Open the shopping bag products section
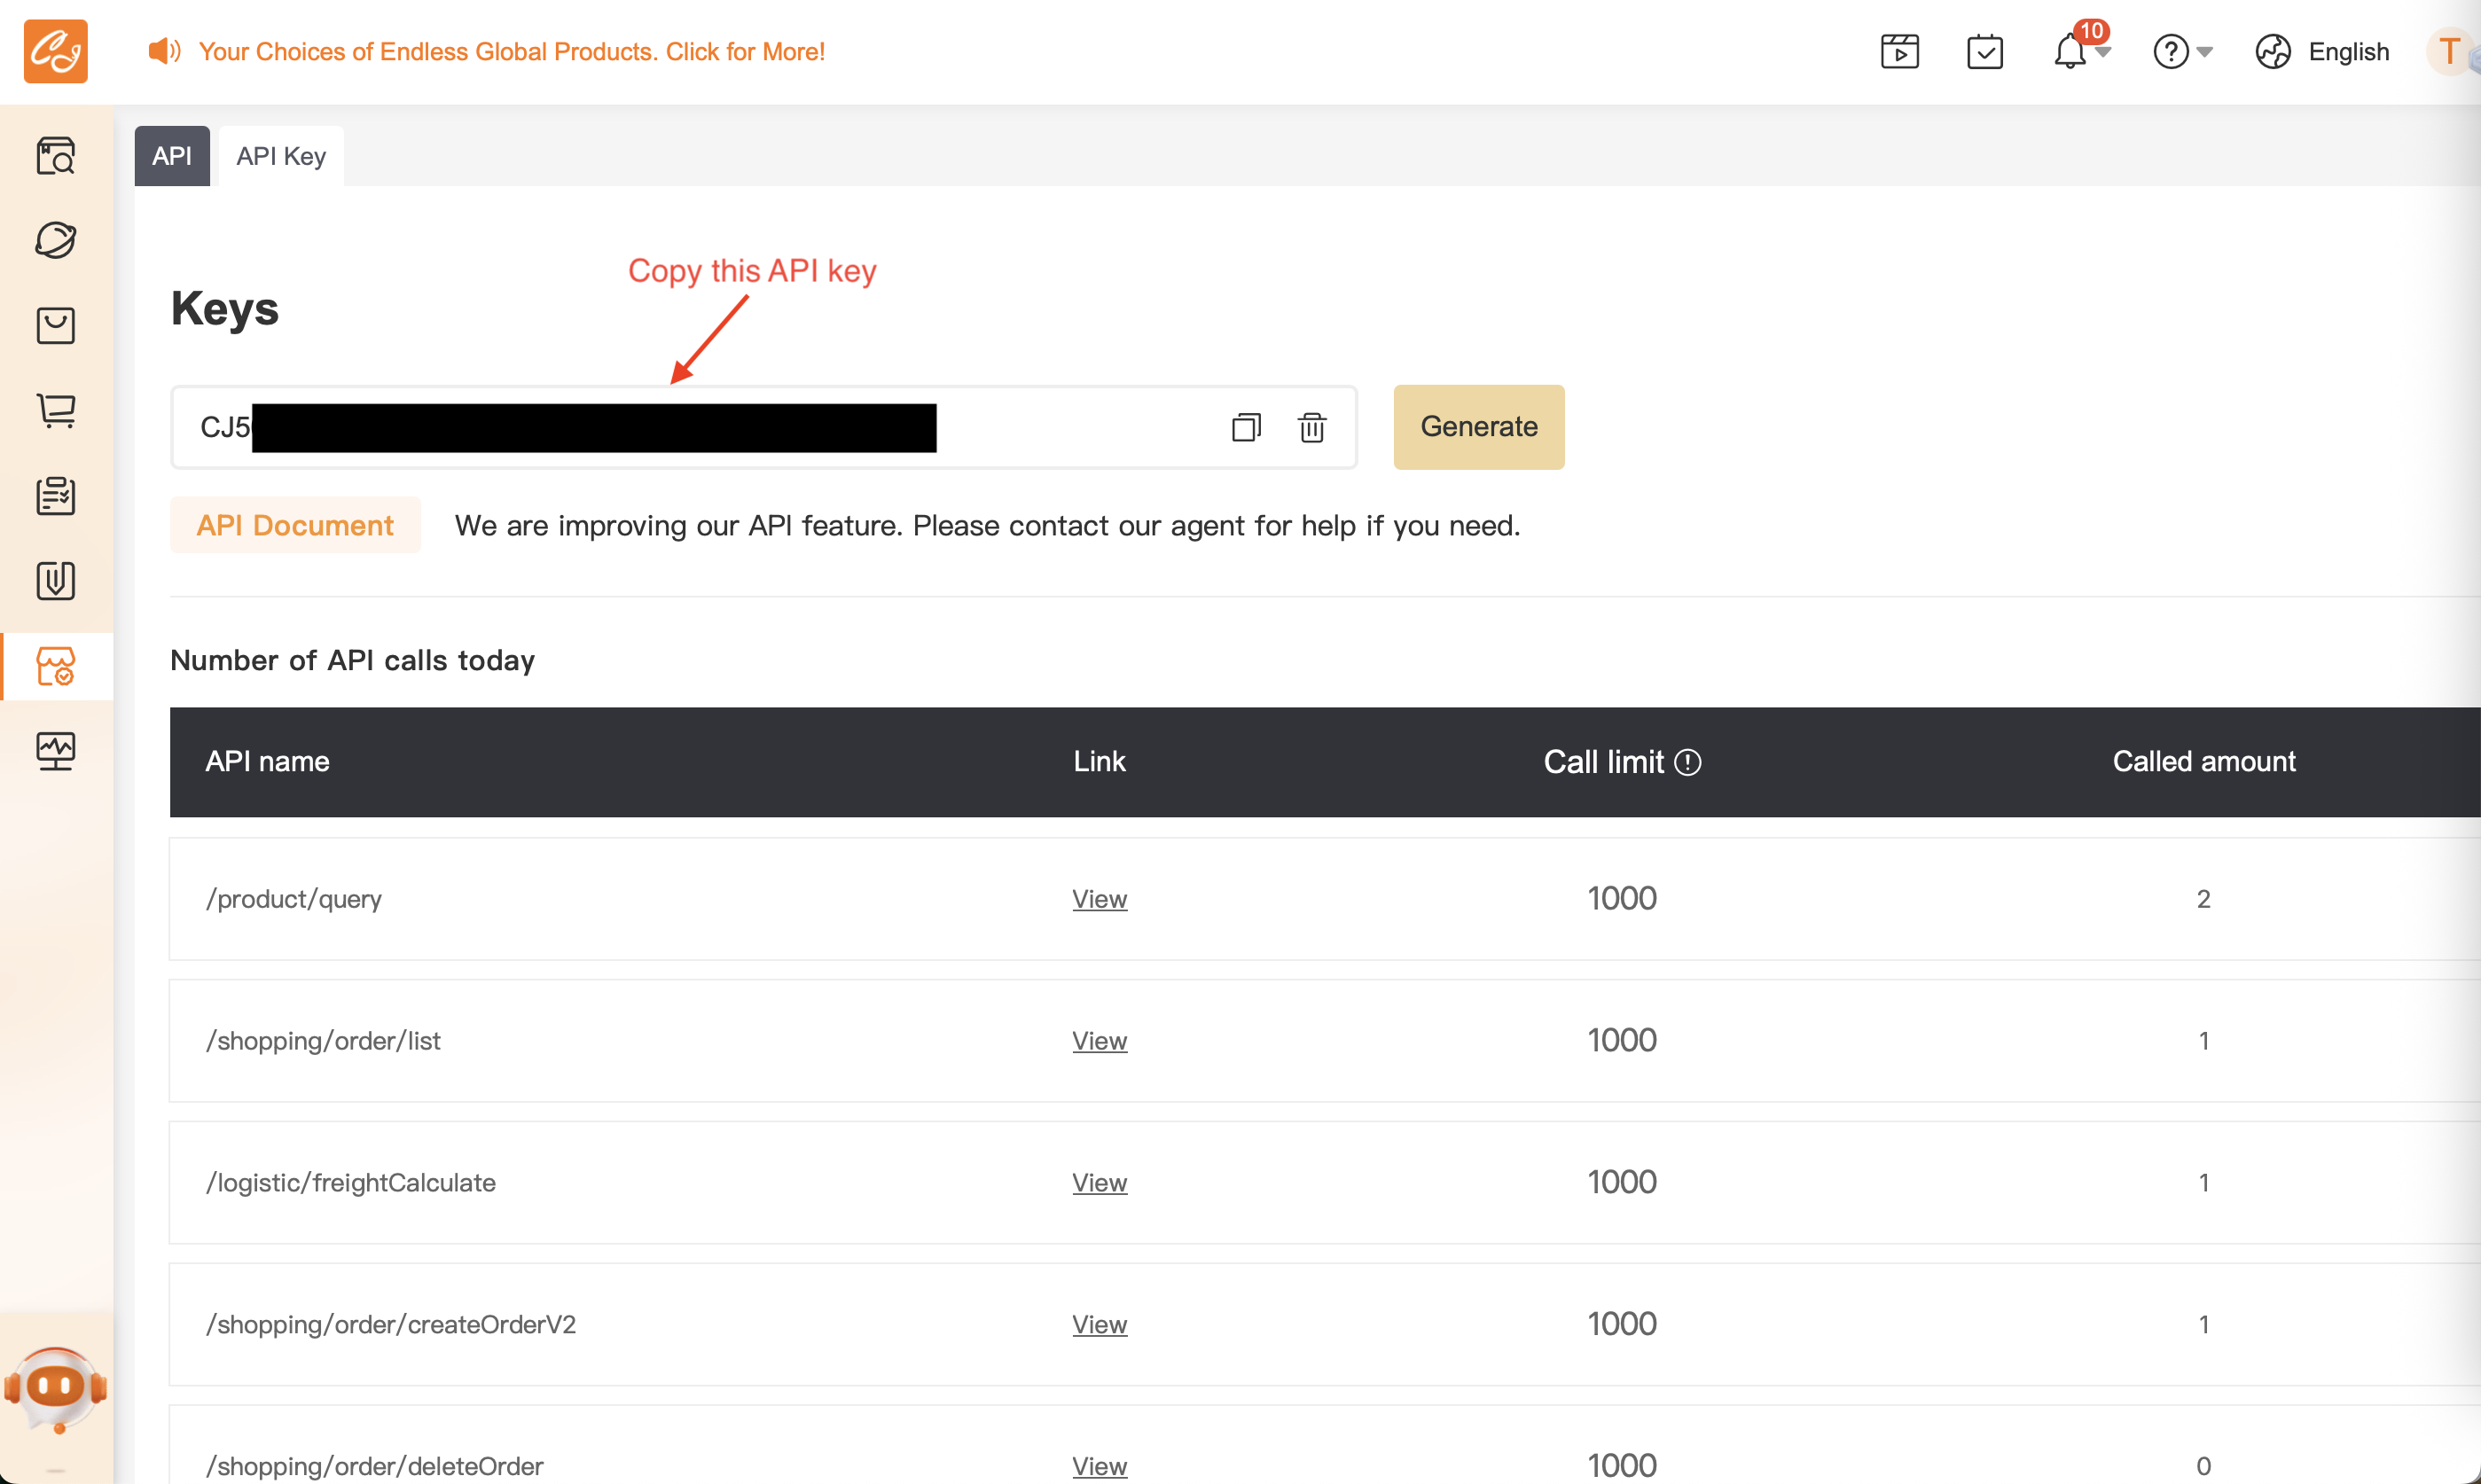 click(x=55, y=325)
